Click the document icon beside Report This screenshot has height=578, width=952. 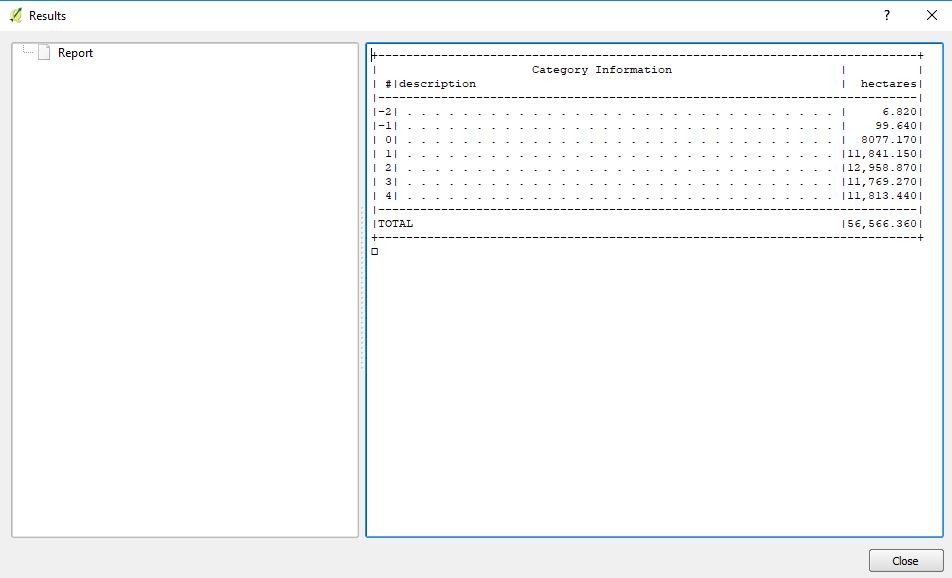click(43, 53)
